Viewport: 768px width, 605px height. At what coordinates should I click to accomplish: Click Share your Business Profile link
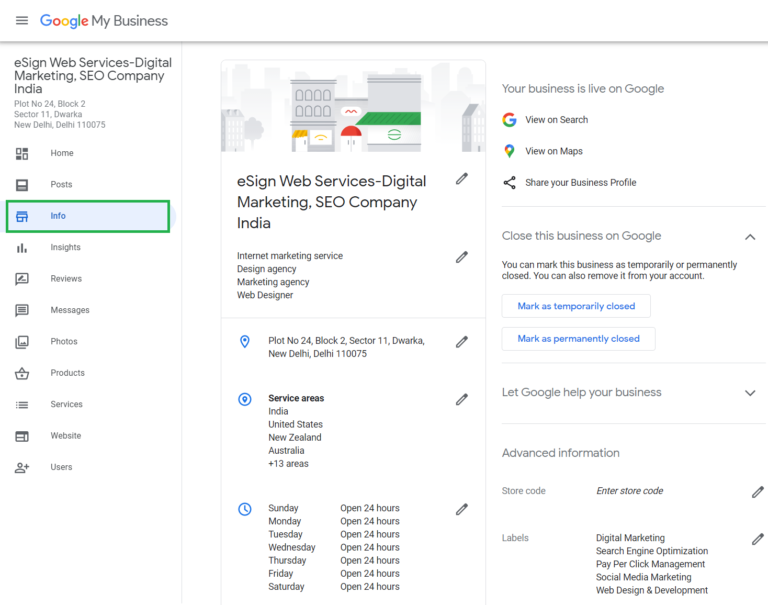point(580,183)
